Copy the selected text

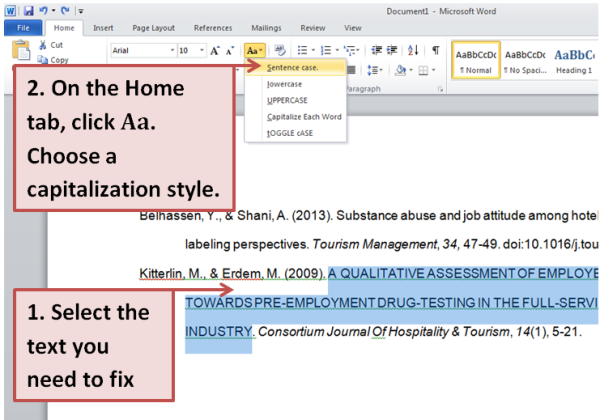[x=54, y=60]
